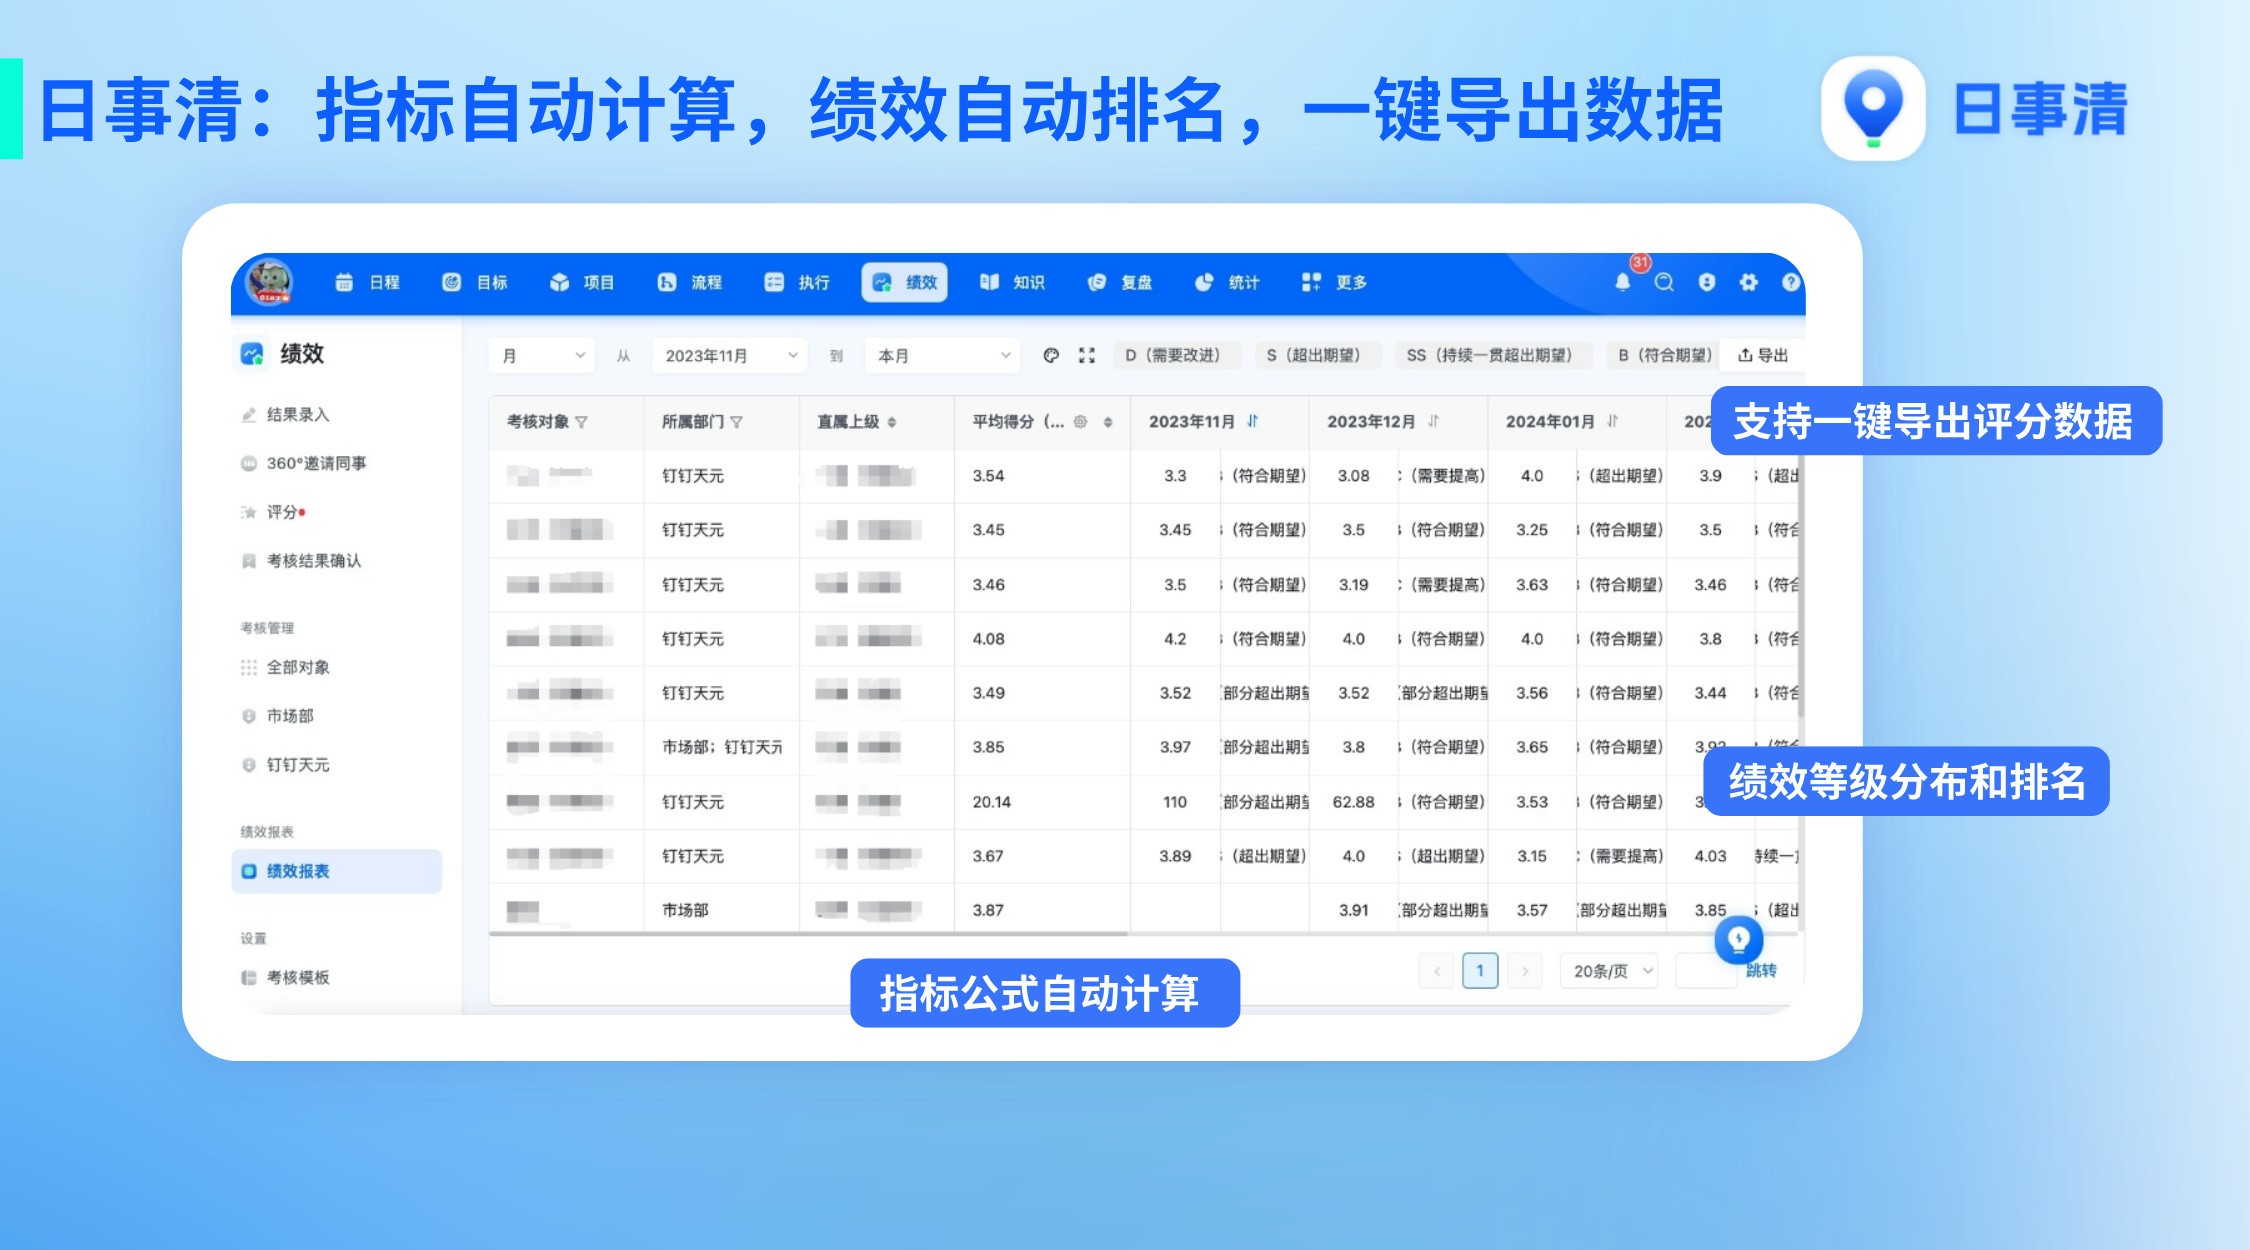The width and height of the screenshot is (2250, 1250).
Task: Sort the 平均得分 column arrows
Action: pos(1108,422)
